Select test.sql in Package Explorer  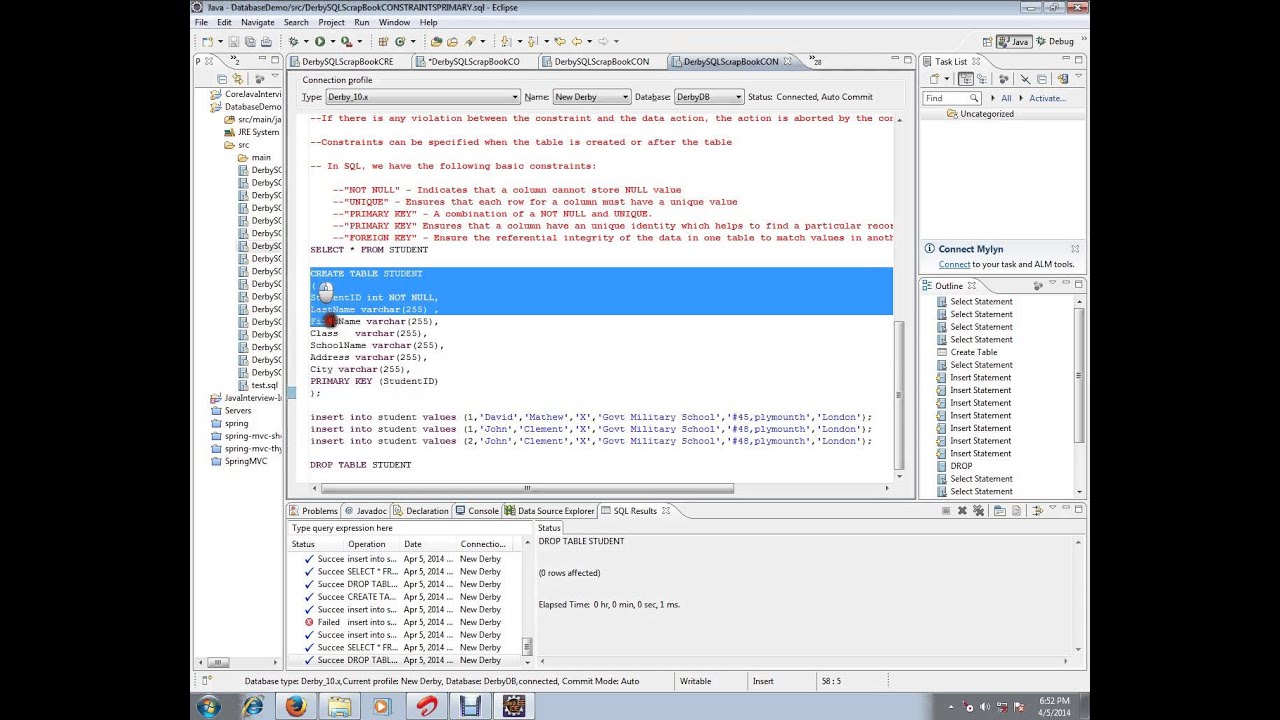tap(258, 385)
